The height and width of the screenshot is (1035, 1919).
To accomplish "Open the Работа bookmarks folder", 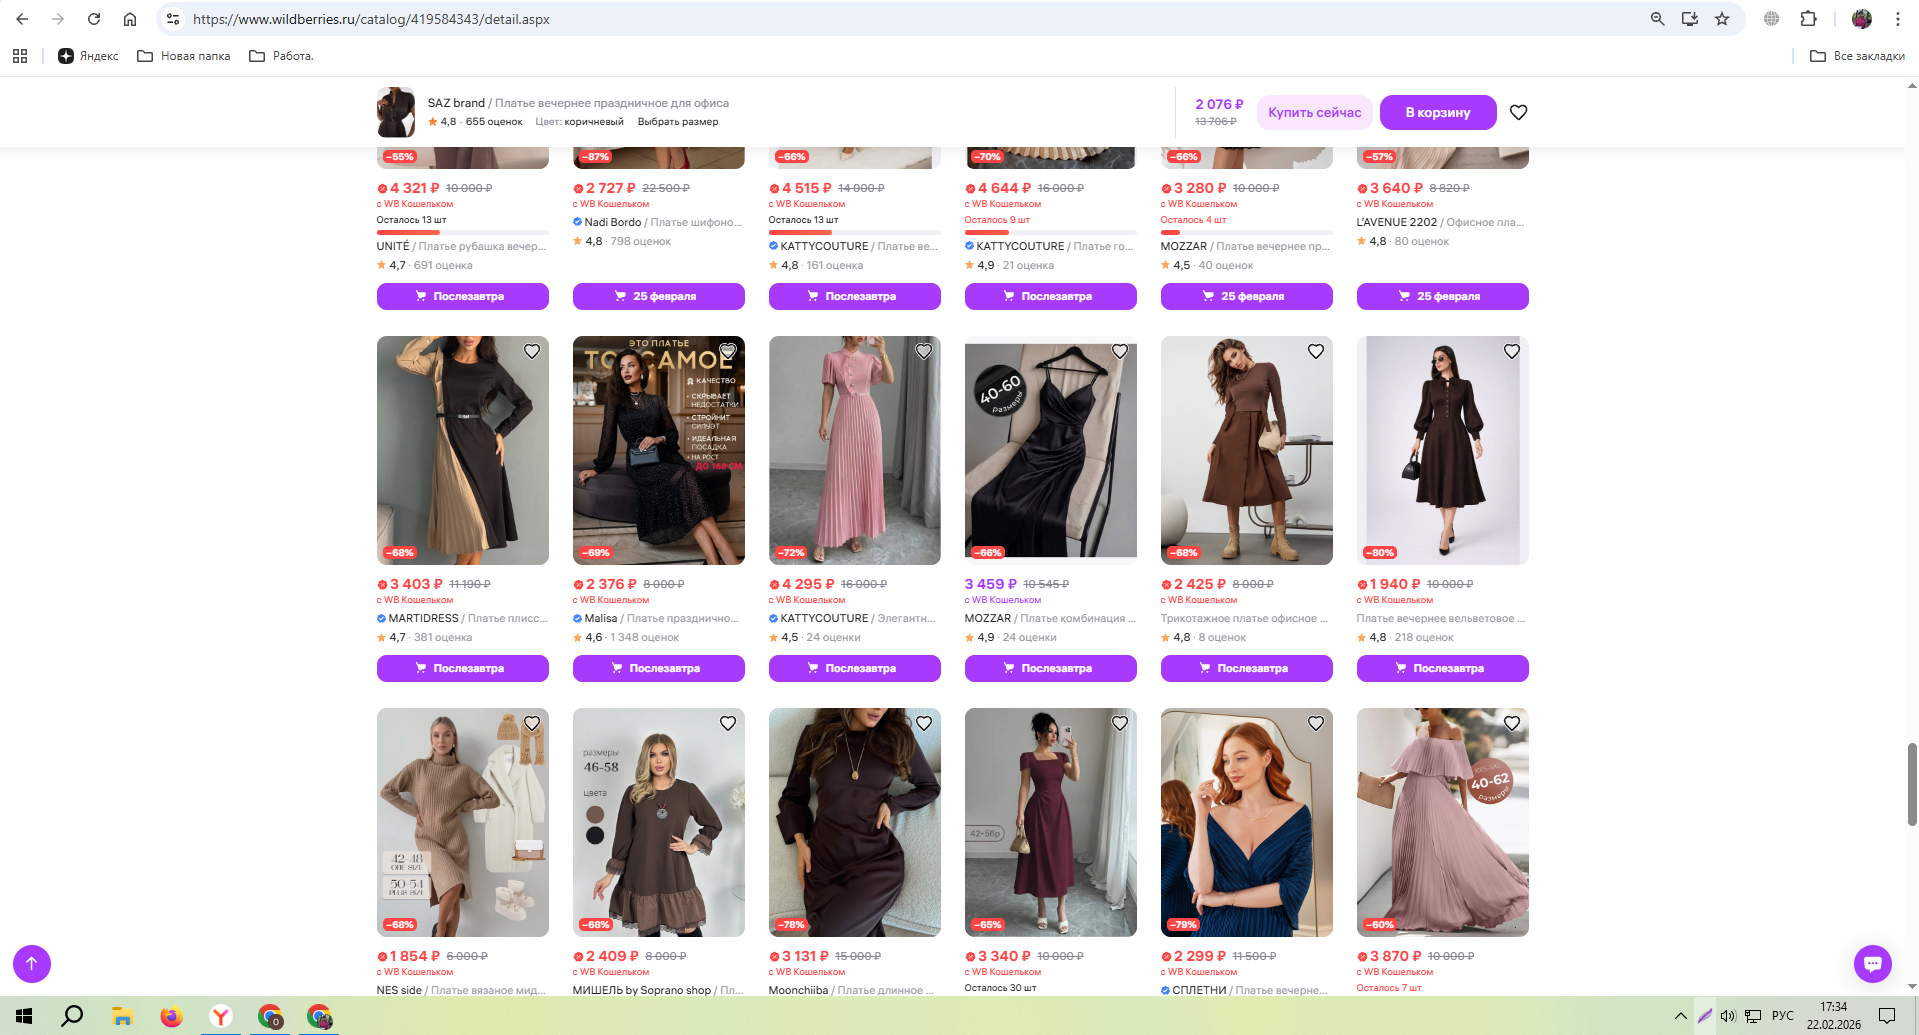I will 281,56.
